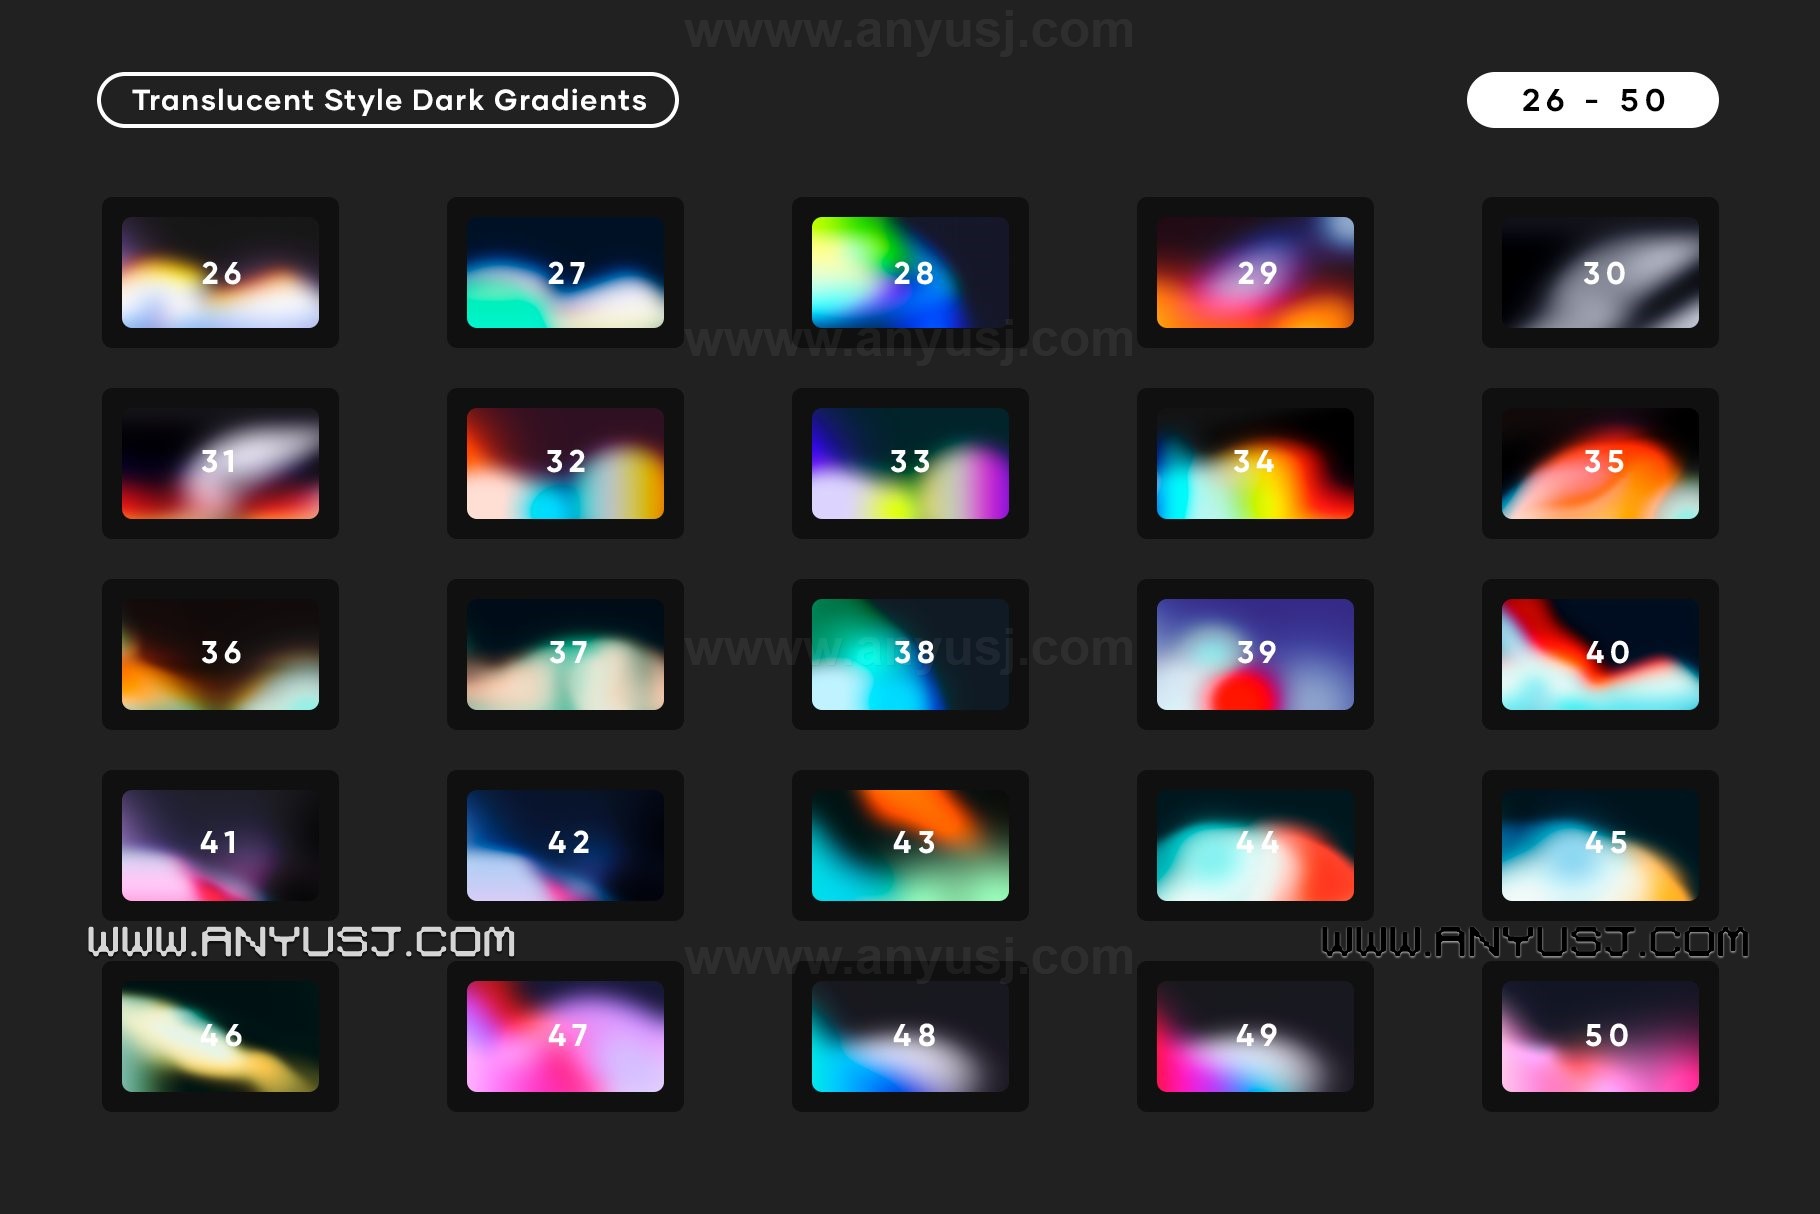The height and width of the screenshot is (1214, 1820).
Task: Click the 26 - 50 range badge
Action: point(1592,100)
